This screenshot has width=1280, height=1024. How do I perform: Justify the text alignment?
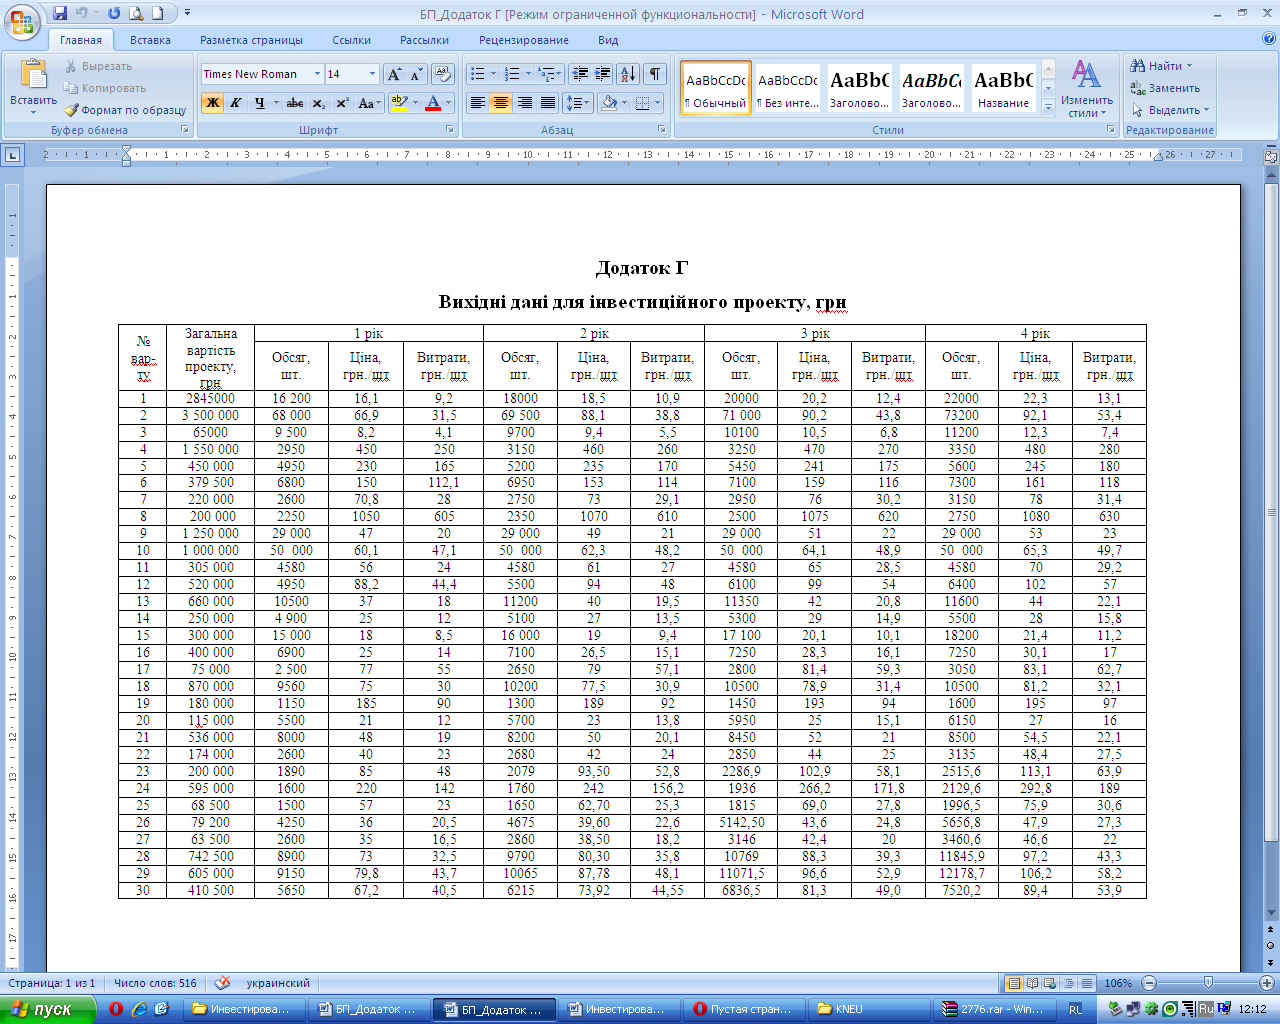point(547,103)
